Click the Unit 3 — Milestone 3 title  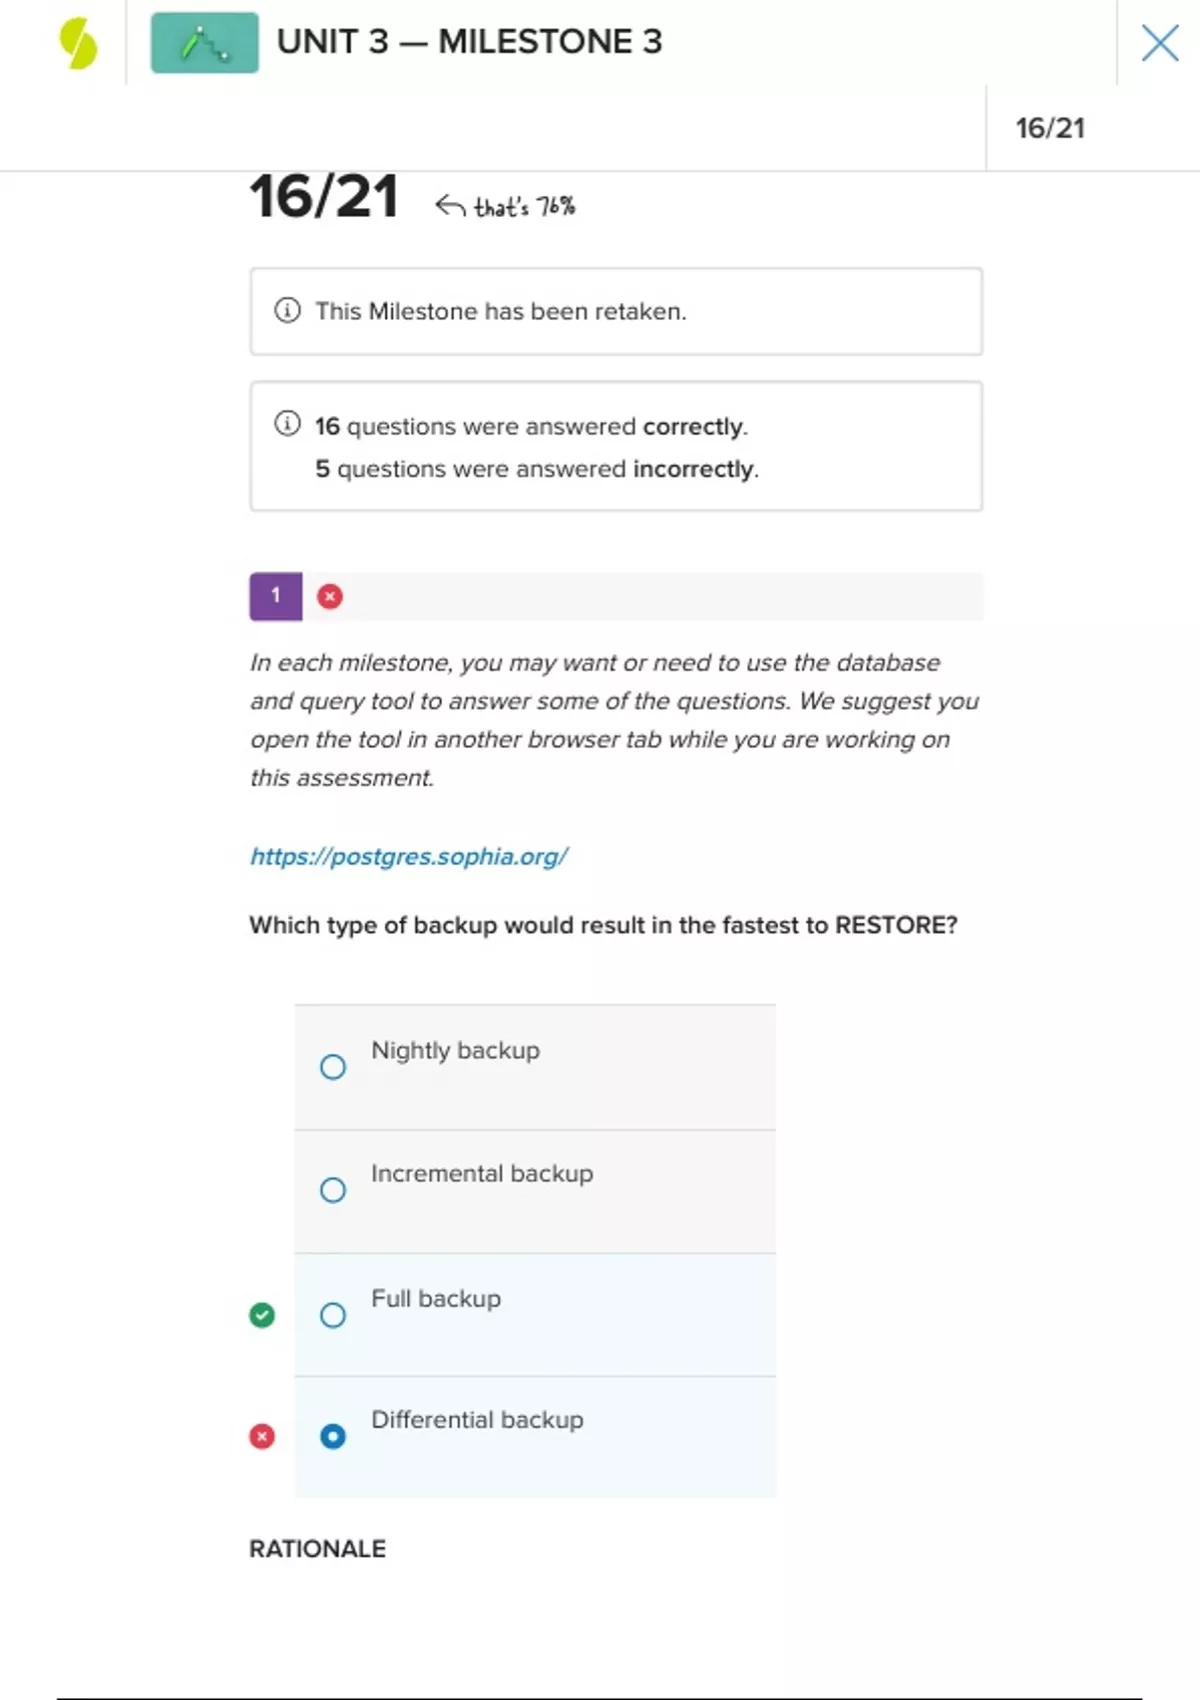(469, 42)
